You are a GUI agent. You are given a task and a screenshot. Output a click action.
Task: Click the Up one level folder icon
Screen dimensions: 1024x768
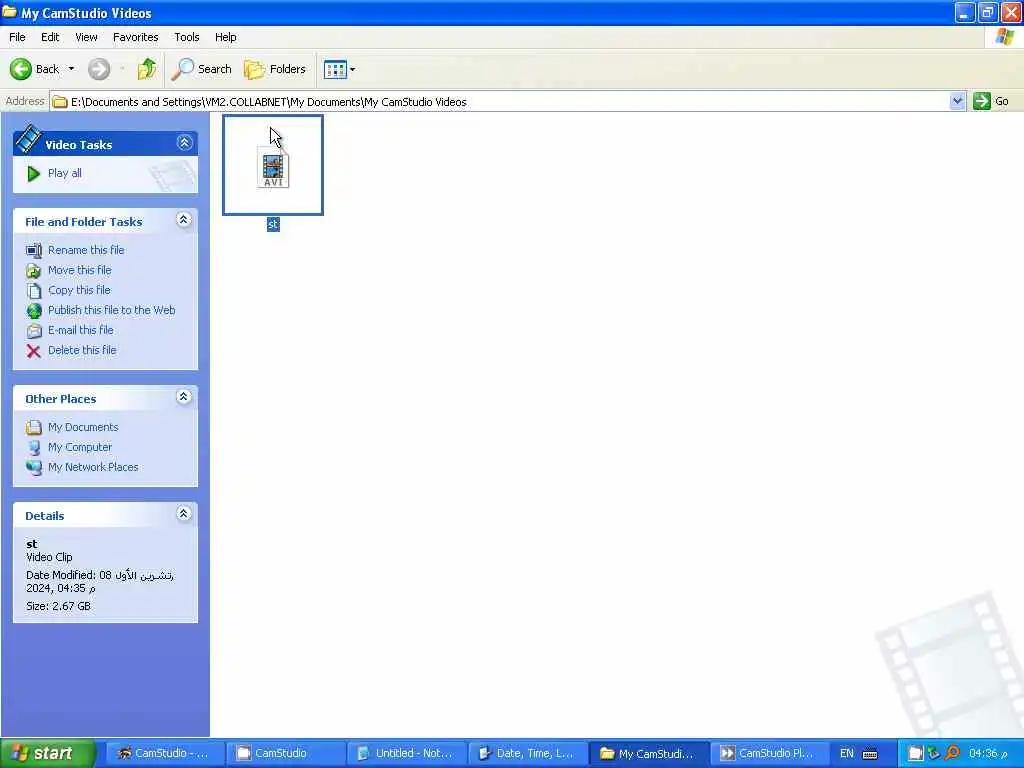click(147, 69)
